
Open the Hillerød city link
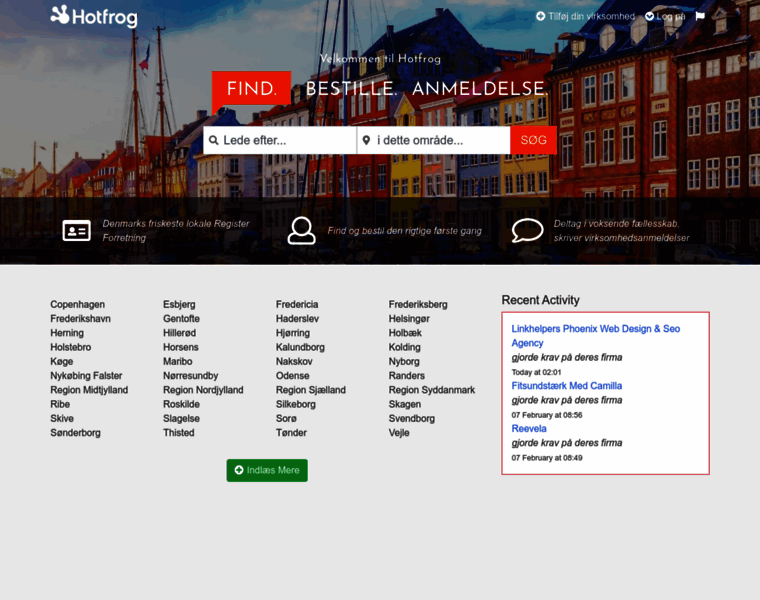pyautogui.click(x=179, y=333)
